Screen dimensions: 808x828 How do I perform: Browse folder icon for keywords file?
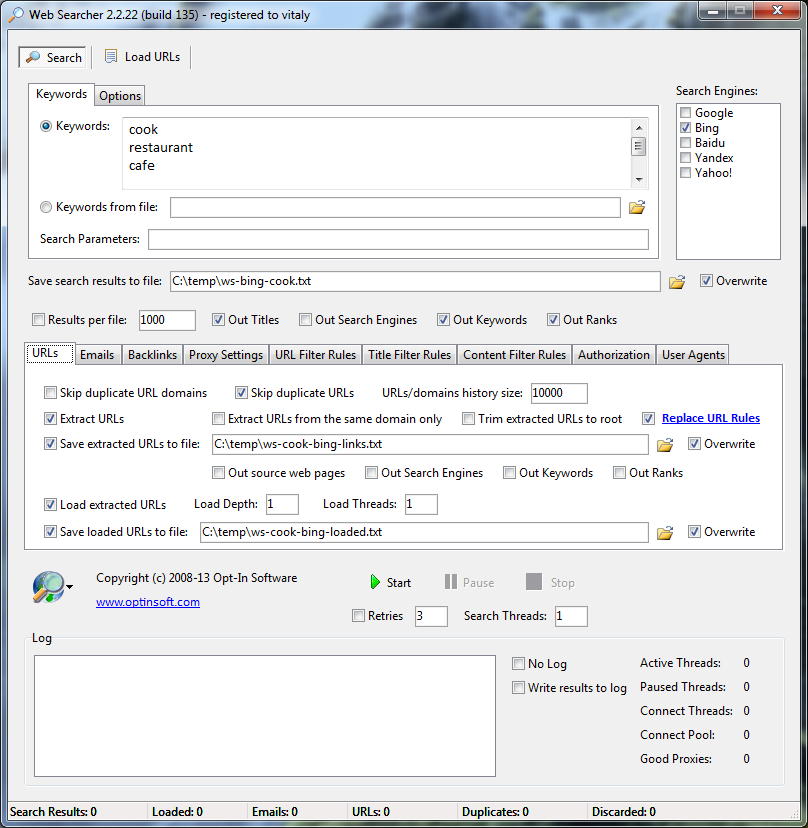[637, 208]
